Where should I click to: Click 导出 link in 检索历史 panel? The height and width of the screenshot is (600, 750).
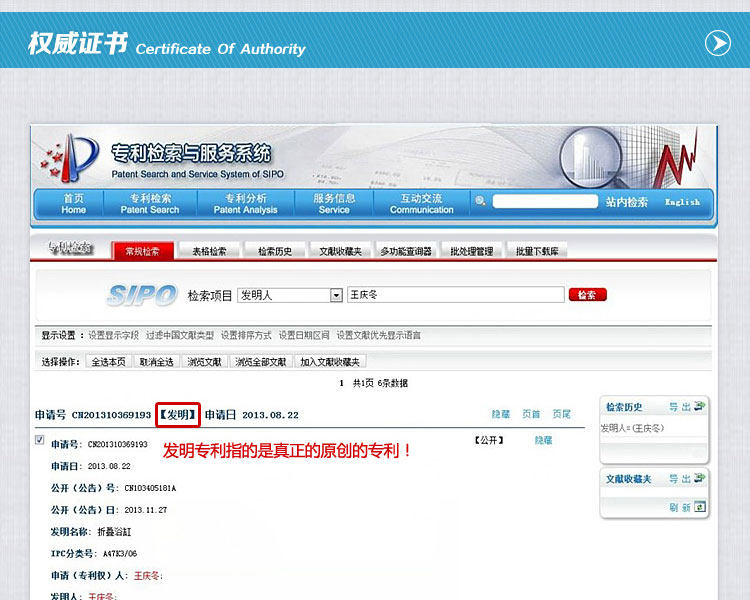pyautogui.click(x=680, y=407)
